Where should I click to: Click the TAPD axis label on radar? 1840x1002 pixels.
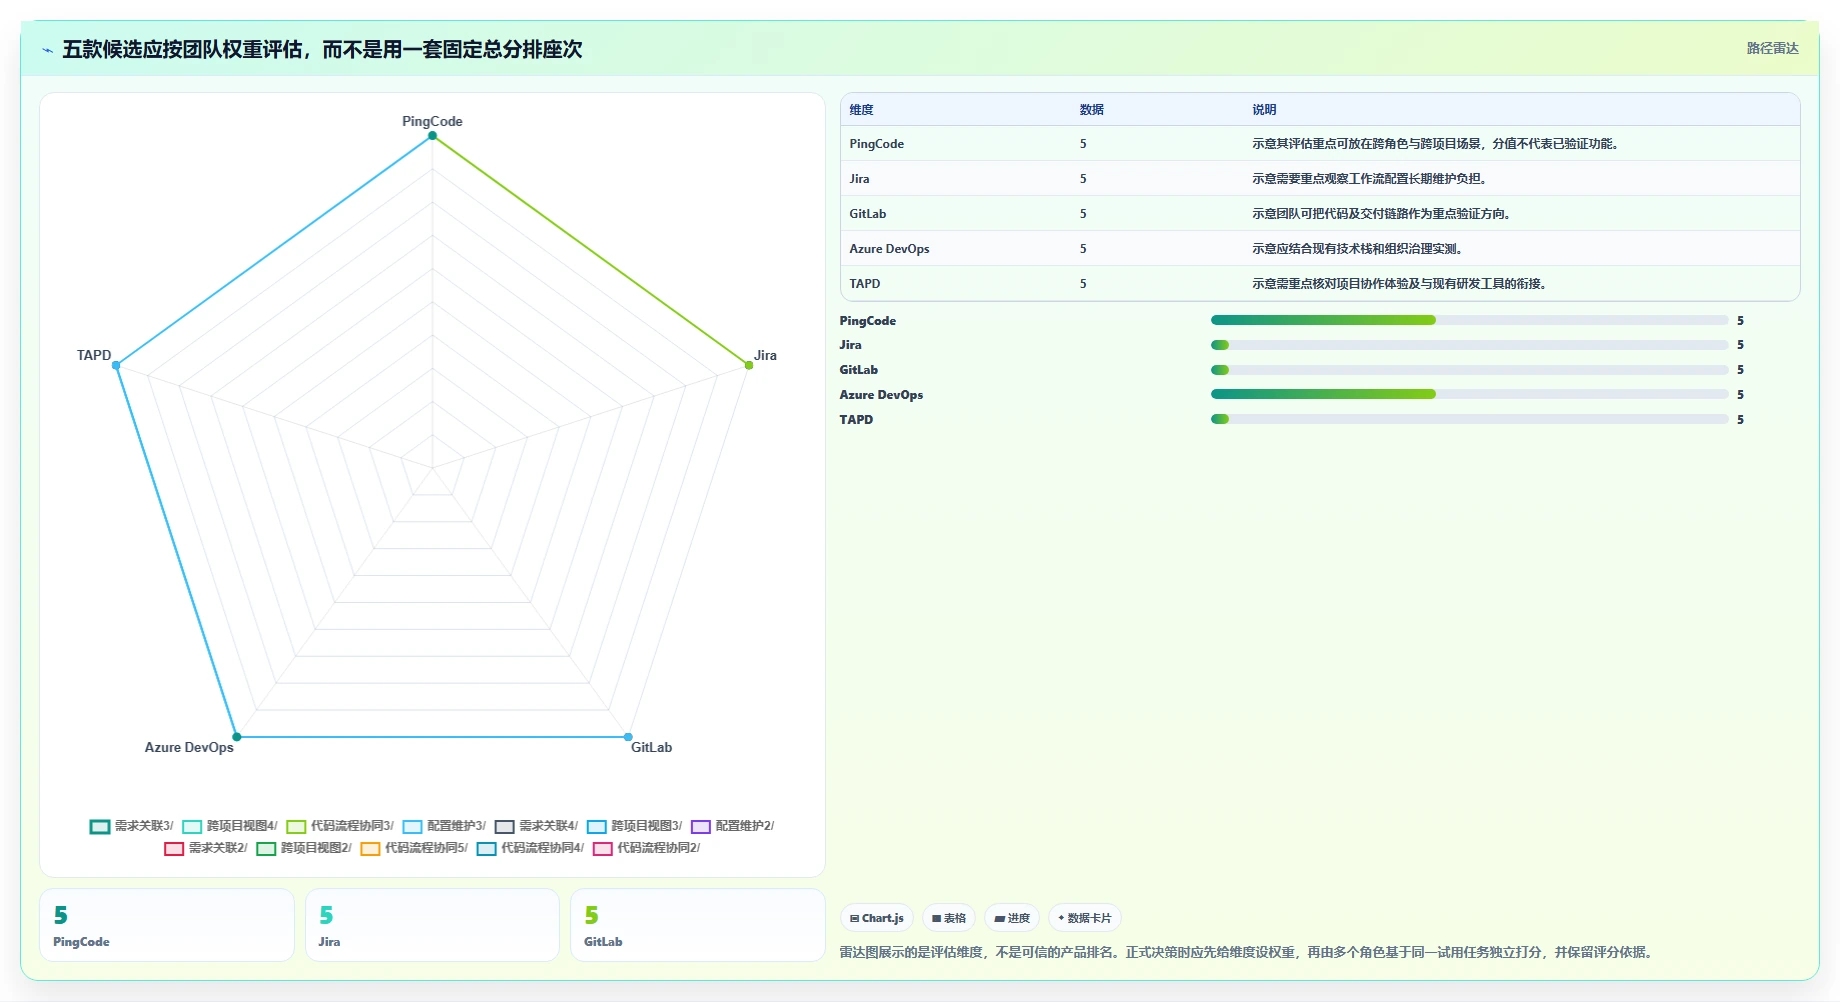pyautogui.click(x=94, y=355)
